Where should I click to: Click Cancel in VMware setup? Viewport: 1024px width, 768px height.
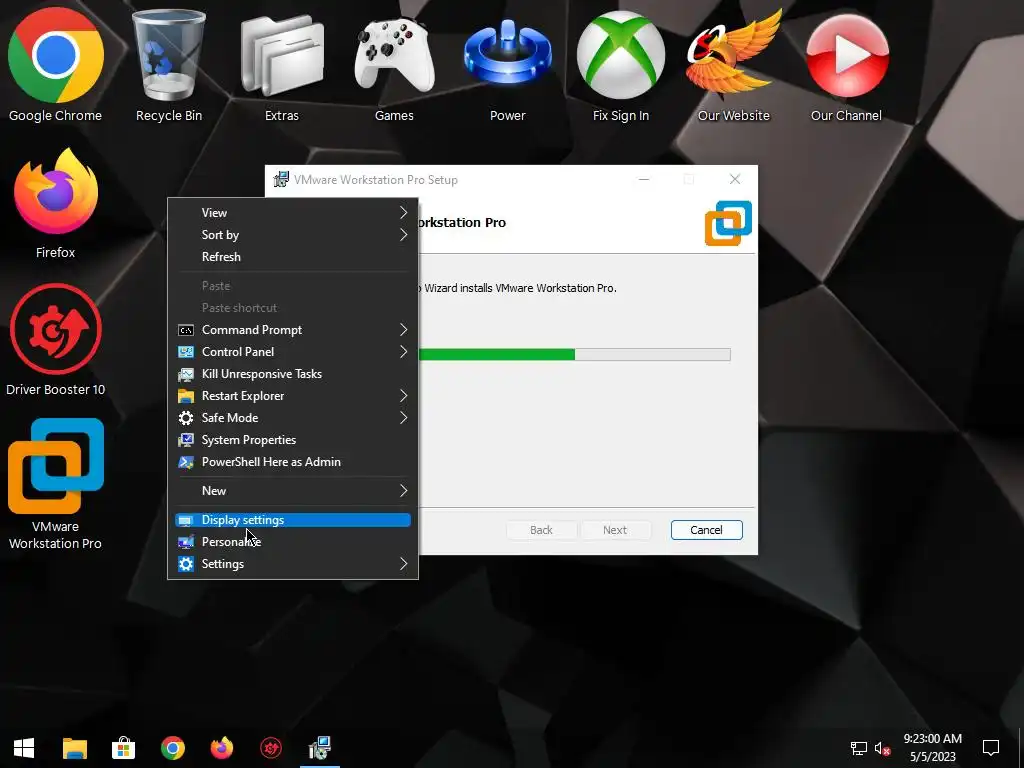707,530
